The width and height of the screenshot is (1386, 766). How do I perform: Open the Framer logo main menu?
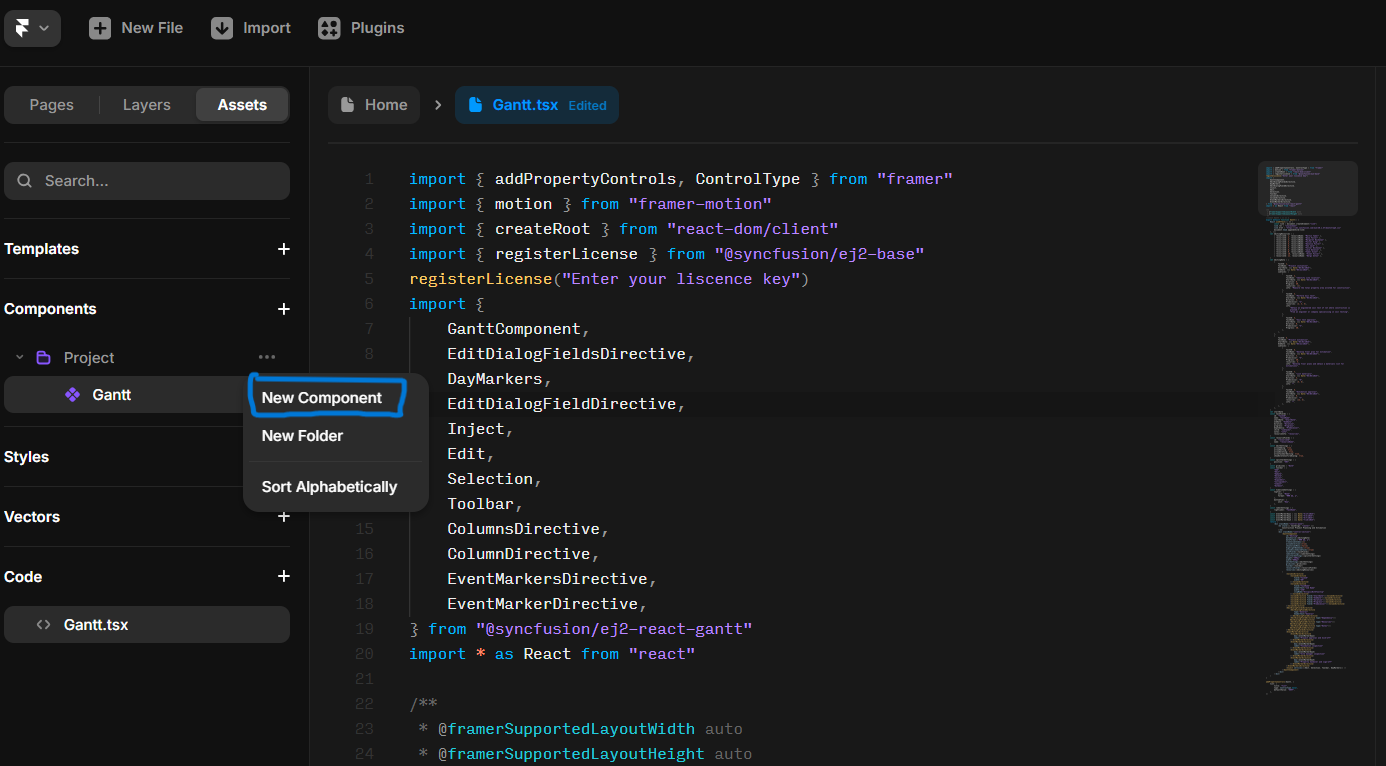click(32, 28)
